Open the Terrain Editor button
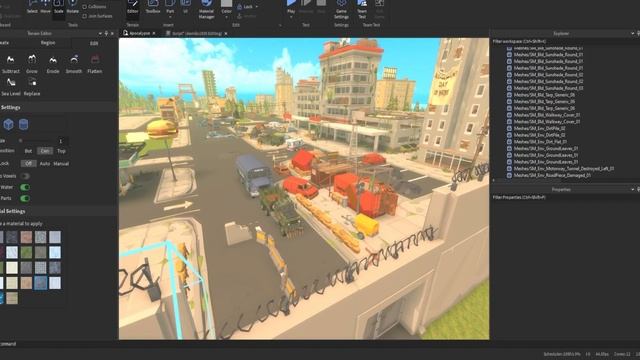640x360 pixels. (x=133, y=7)
